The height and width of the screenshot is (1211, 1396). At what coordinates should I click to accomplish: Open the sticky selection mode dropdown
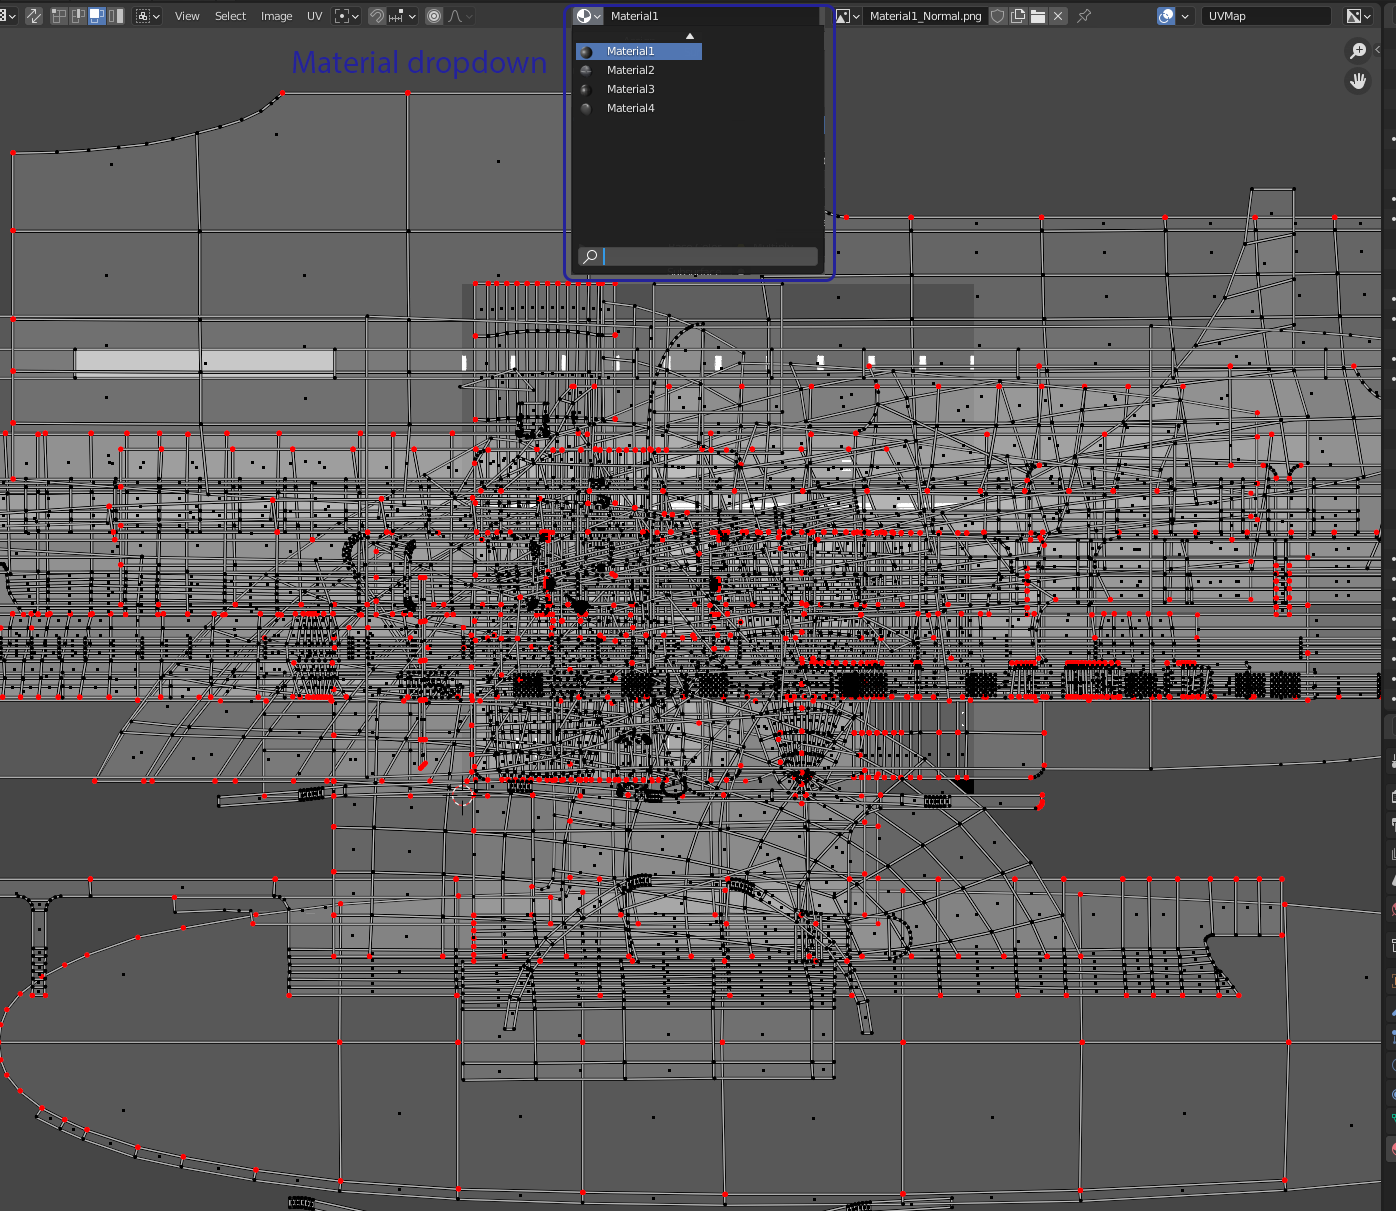click(x=148, y=16)
